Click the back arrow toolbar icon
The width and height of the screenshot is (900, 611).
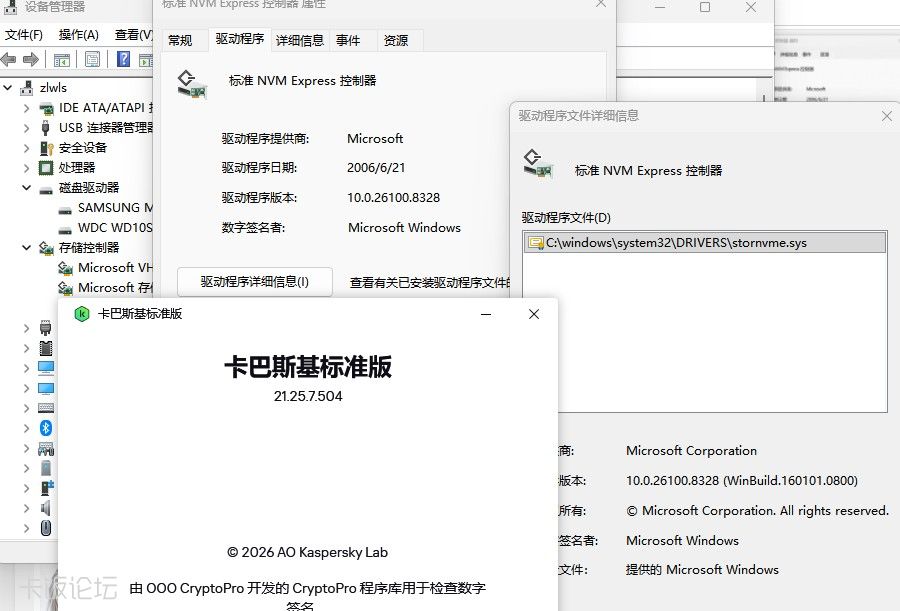click(x=9, y=59)
